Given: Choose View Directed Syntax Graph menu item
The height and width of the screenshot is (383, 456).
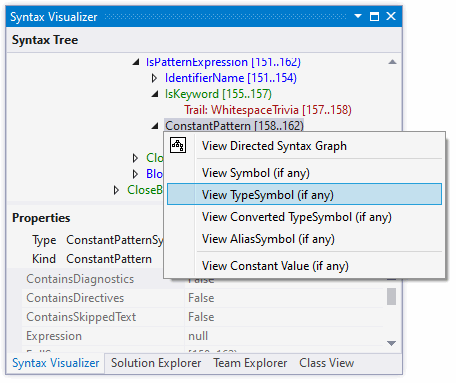Looking at the screenshot, I should point(304,146).
